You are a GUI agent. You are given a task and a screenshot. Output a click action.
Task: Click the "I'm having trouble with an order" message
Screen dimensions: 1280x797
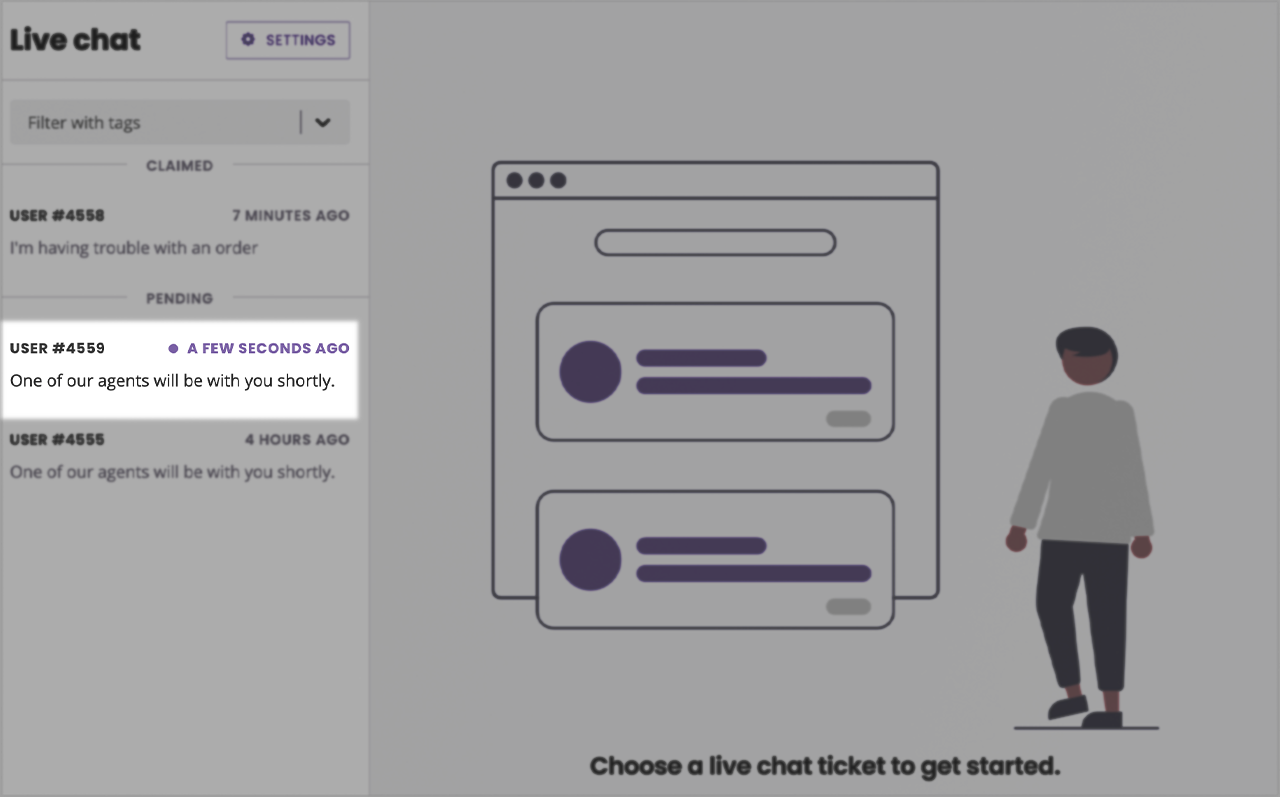(134, 248)
